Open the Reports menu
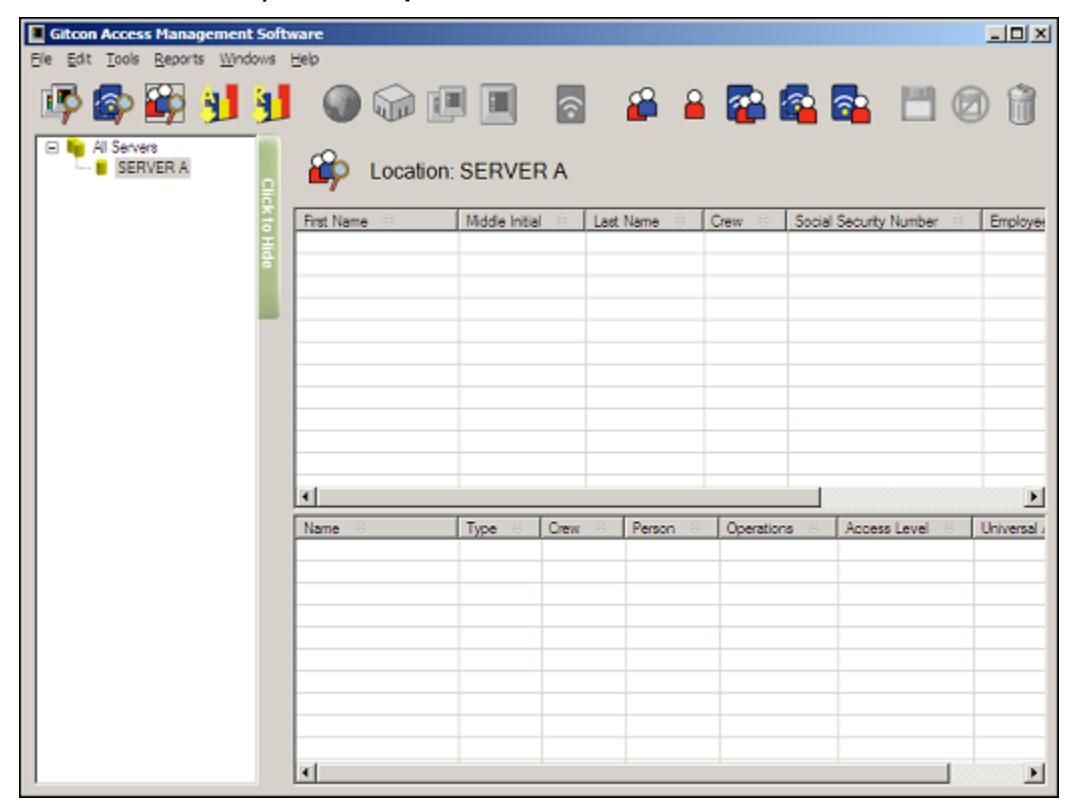The height and width of the screenshot is (803, 1068). point(179,59)
